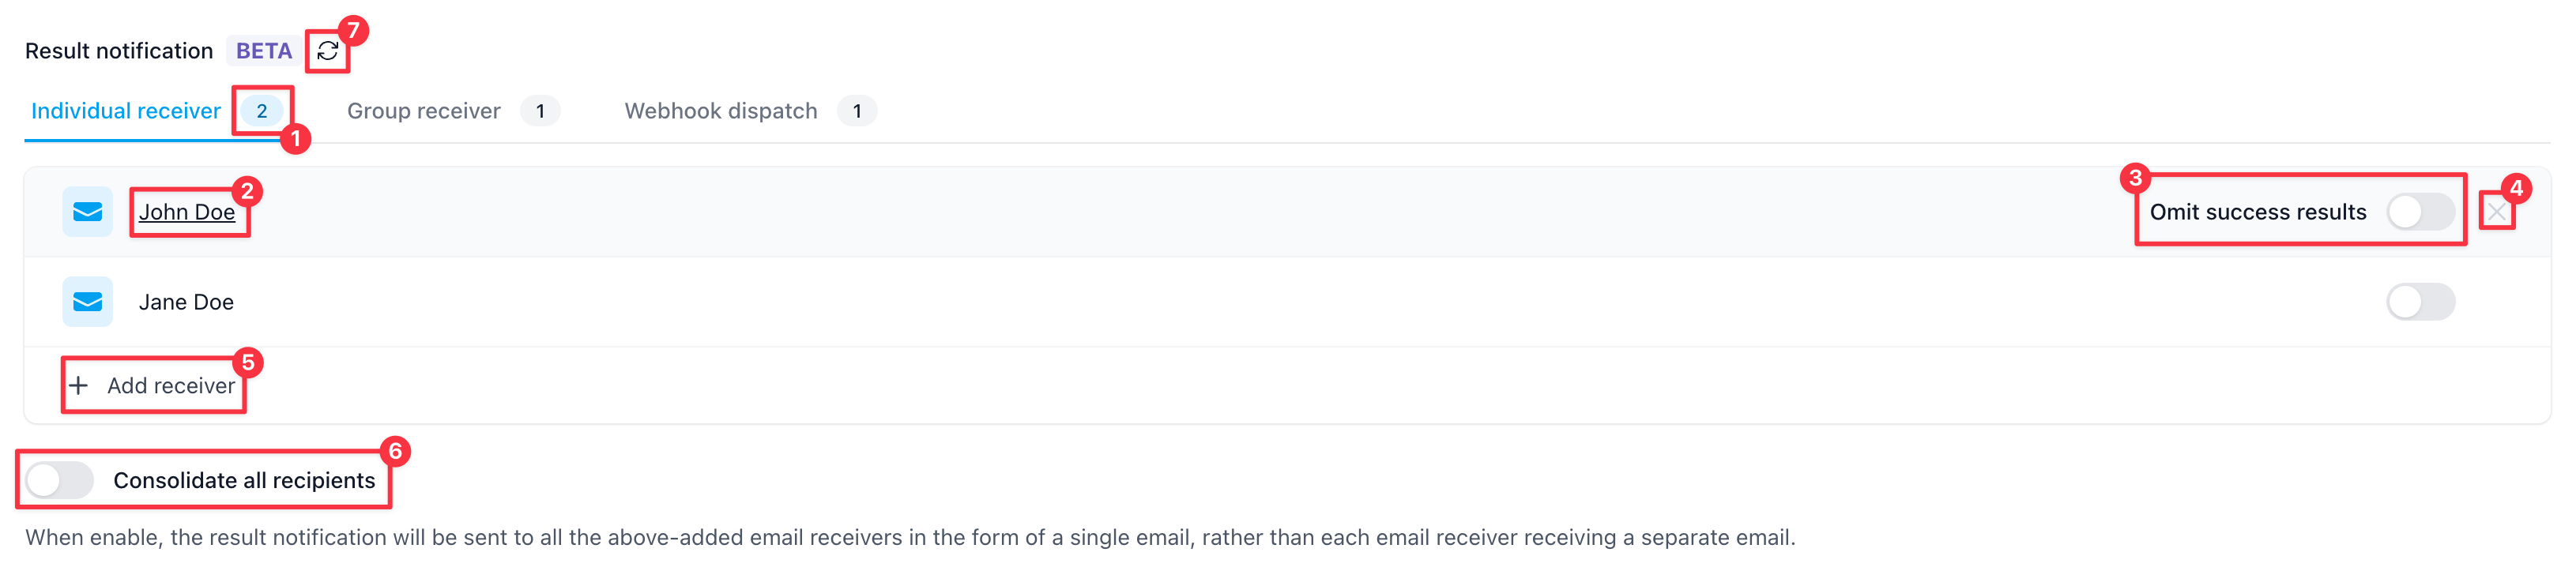Click the plus icon for Add receiver

click(79, 386)
